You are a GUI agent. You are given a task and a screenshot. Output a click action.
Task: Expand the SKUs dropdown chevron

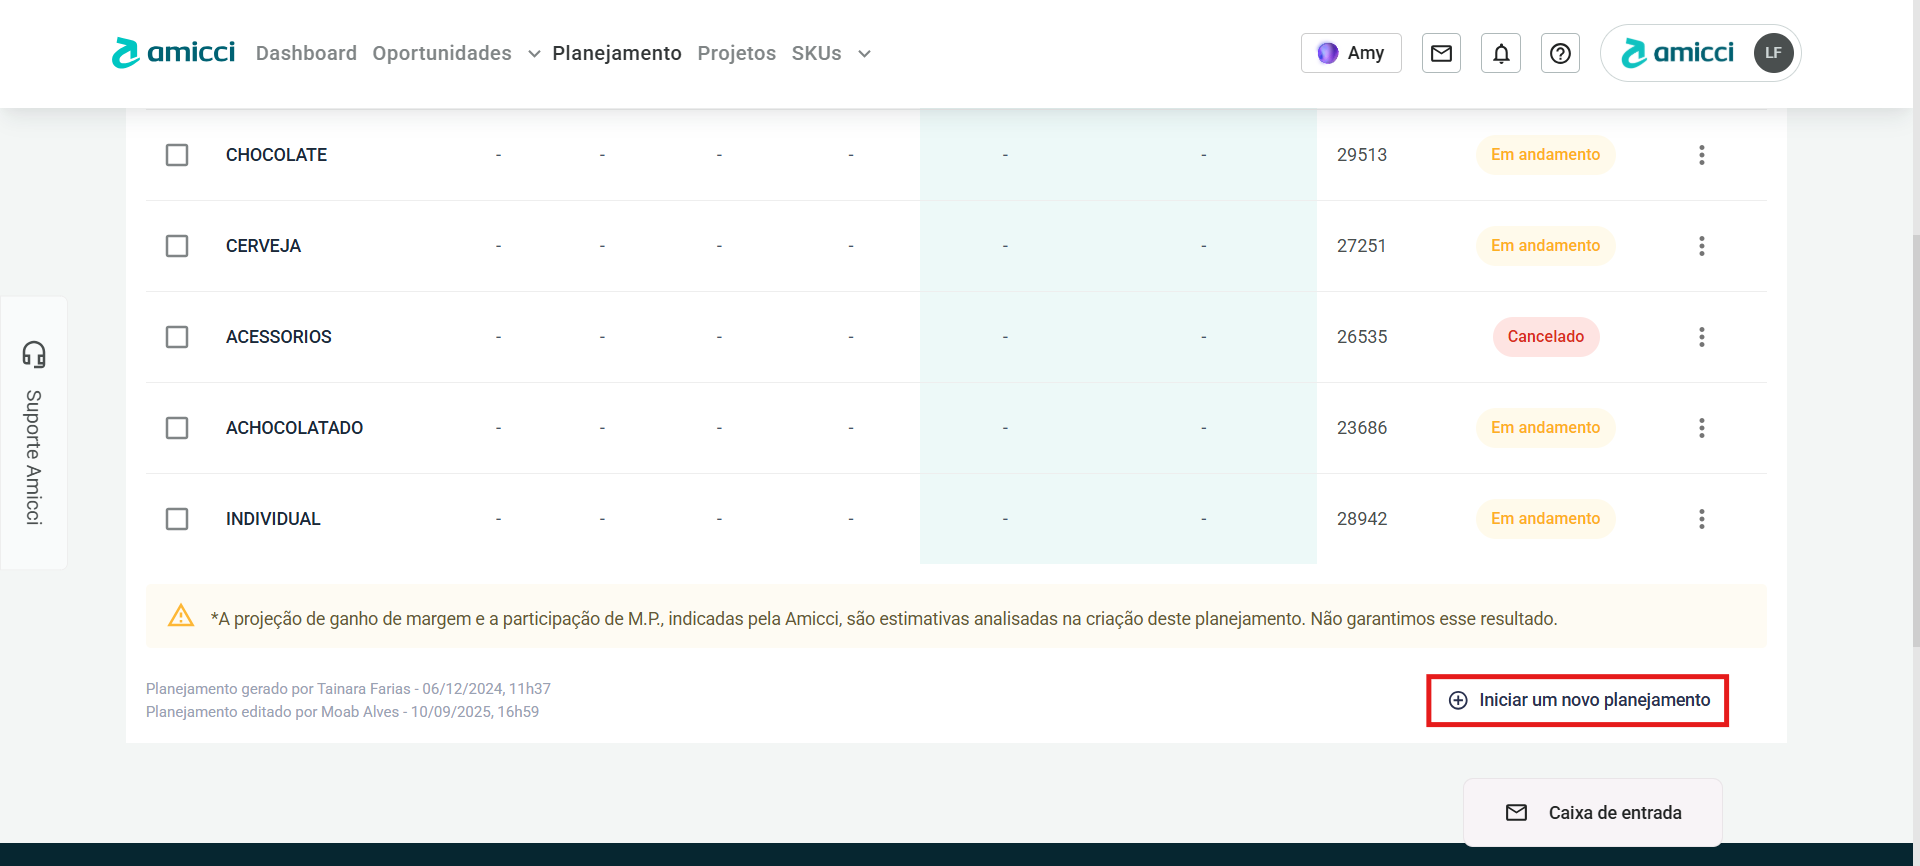(864, 54)
